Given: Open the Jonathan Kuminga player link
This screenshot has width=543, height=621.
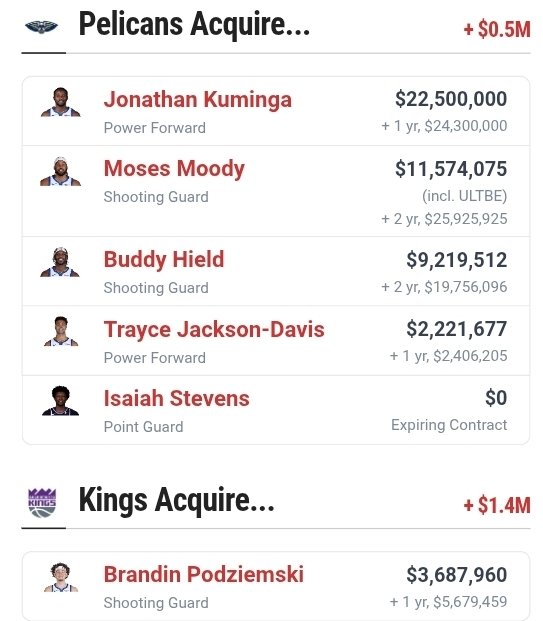Looking at the screenshot, I should [x=198, y=99].
